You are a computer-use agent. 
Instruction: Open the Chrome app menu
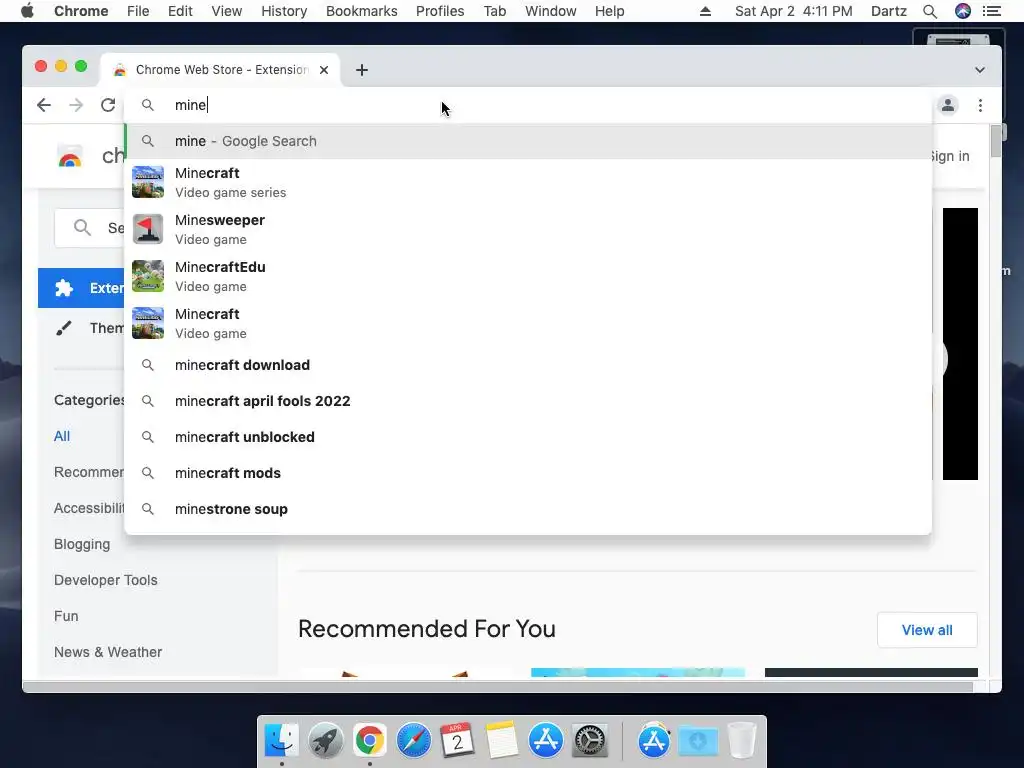point(81,11)
